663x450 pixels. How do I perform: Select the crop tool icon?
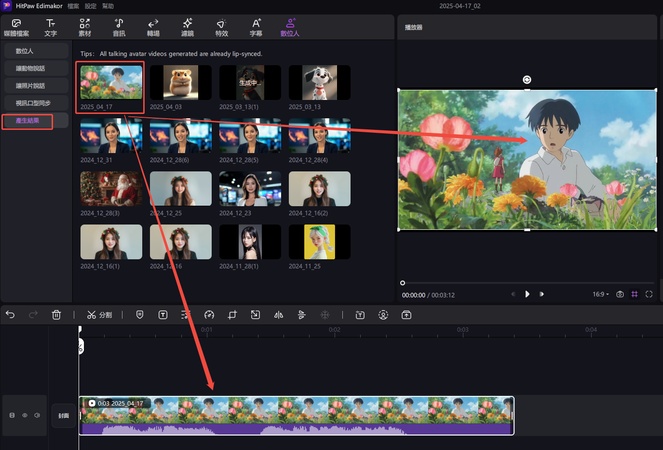coord(232,315)
